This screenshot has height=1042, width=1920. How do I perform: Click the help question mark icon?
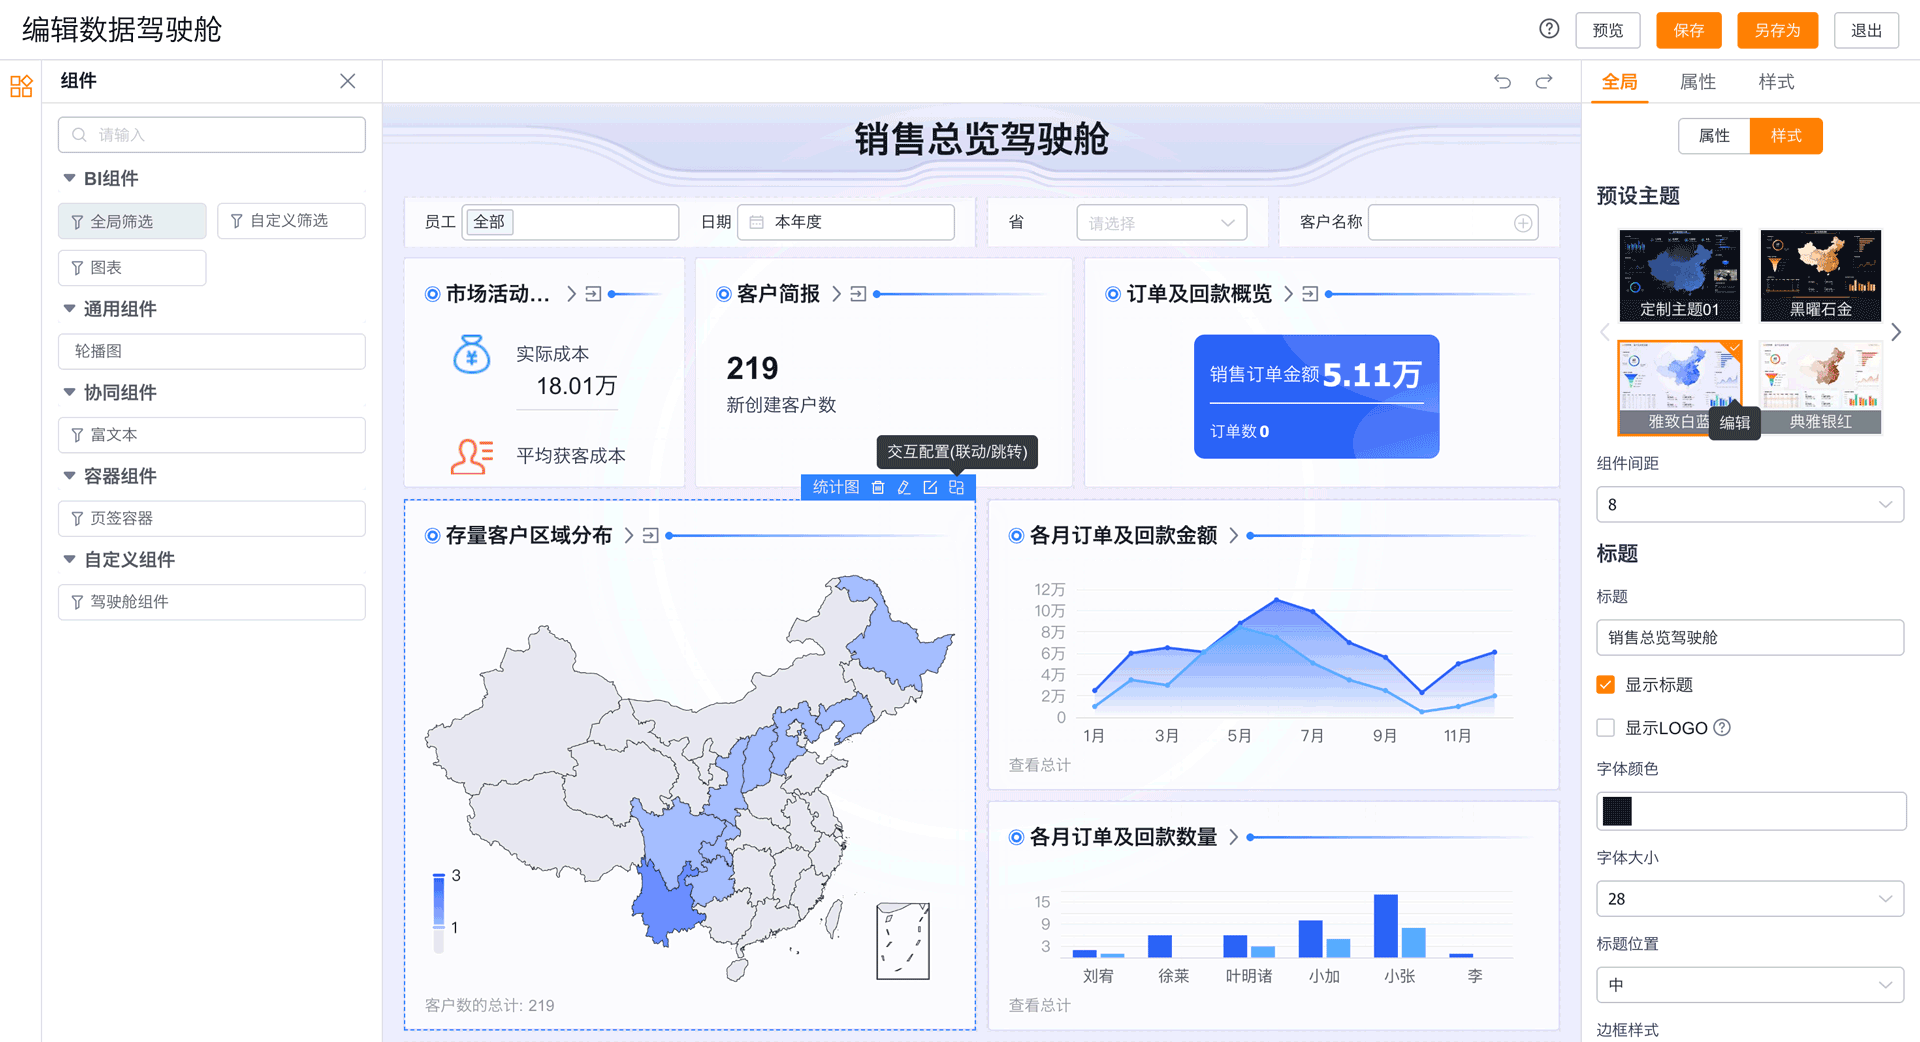[1549, 29]
